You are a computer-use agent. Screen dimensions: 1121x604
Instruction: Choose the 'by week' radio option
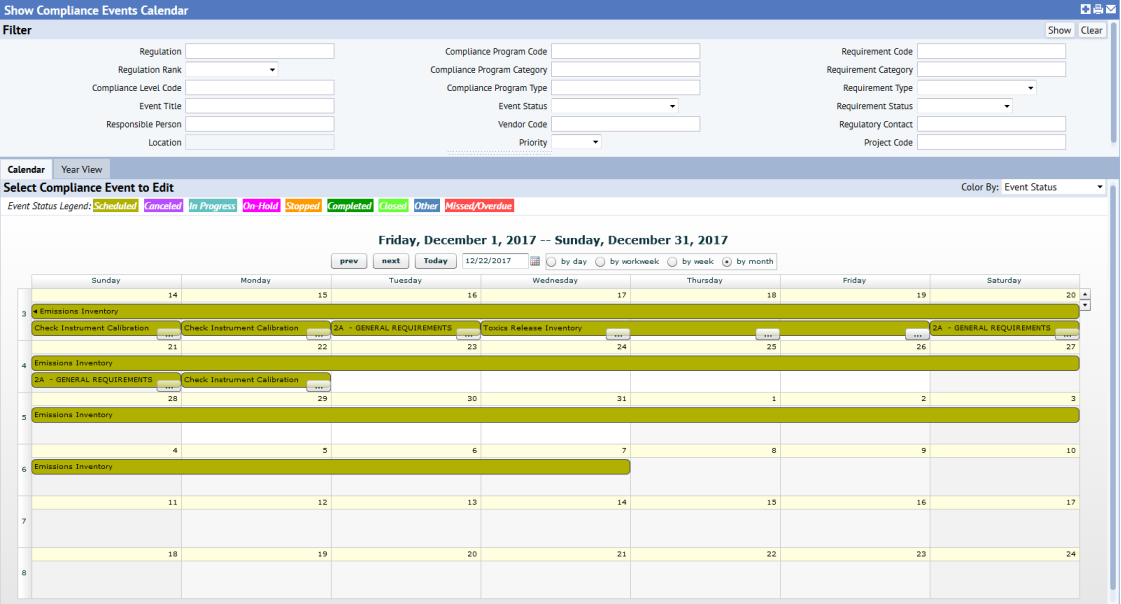click(672, 261)
